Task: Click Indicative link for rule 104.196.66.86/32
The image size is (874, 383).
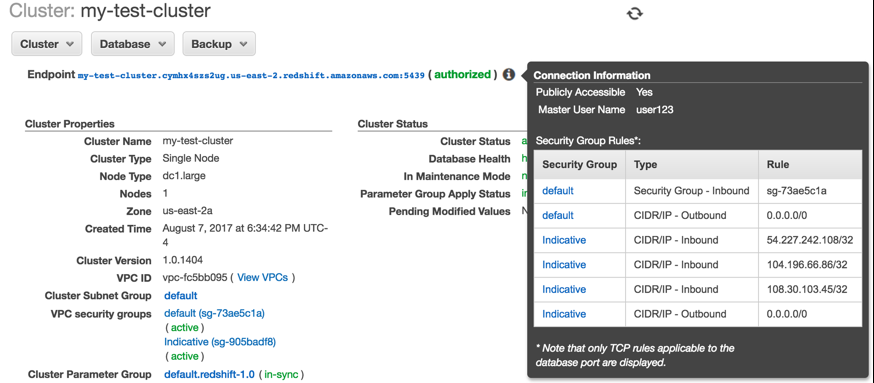Action: (564, 265)
